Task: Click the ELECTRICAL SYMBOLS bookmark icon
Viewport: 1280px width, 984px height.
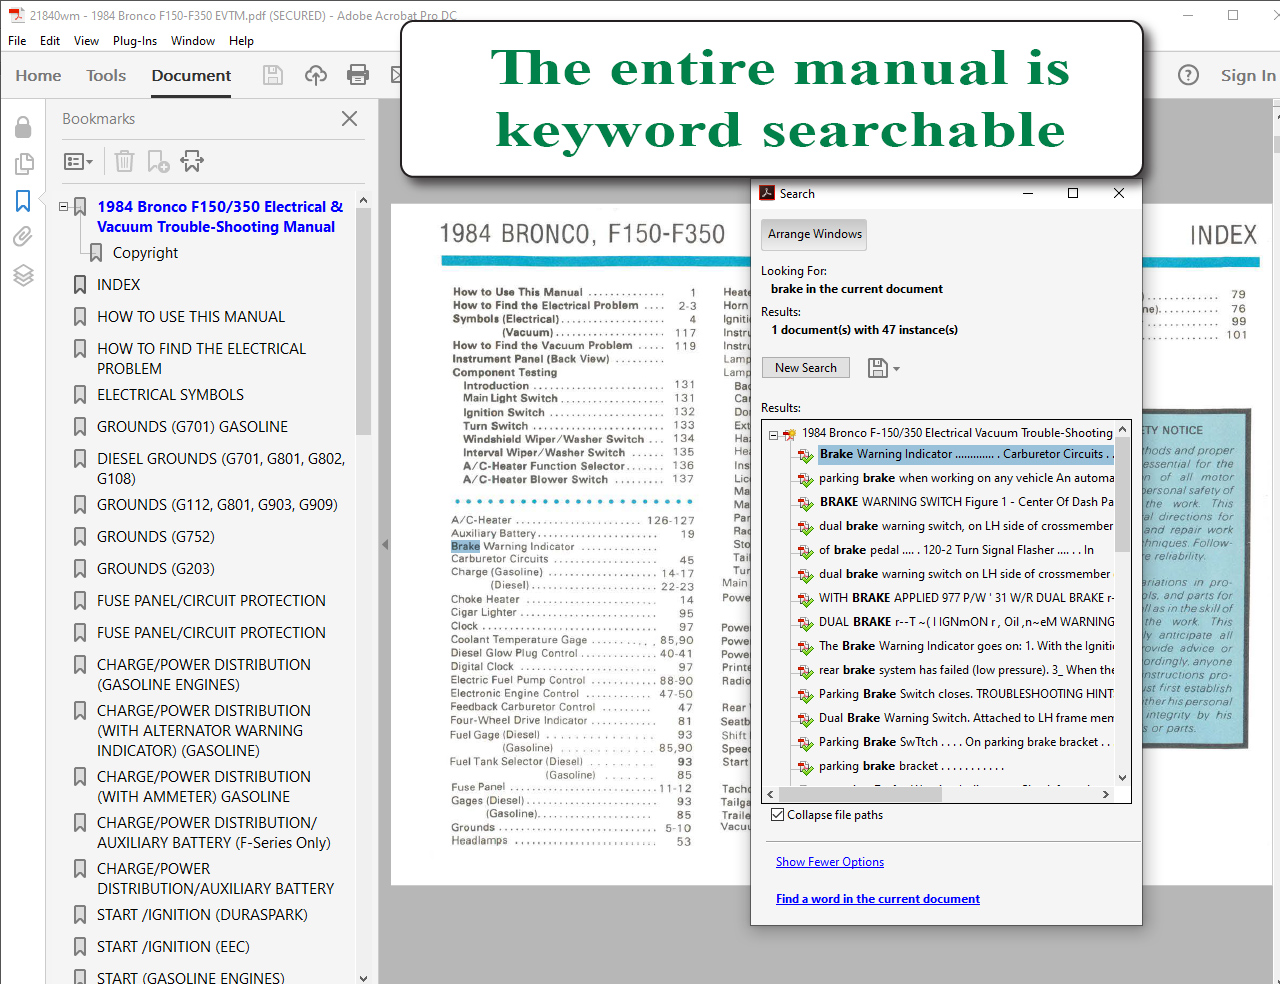Action: (x=80, y=395)
